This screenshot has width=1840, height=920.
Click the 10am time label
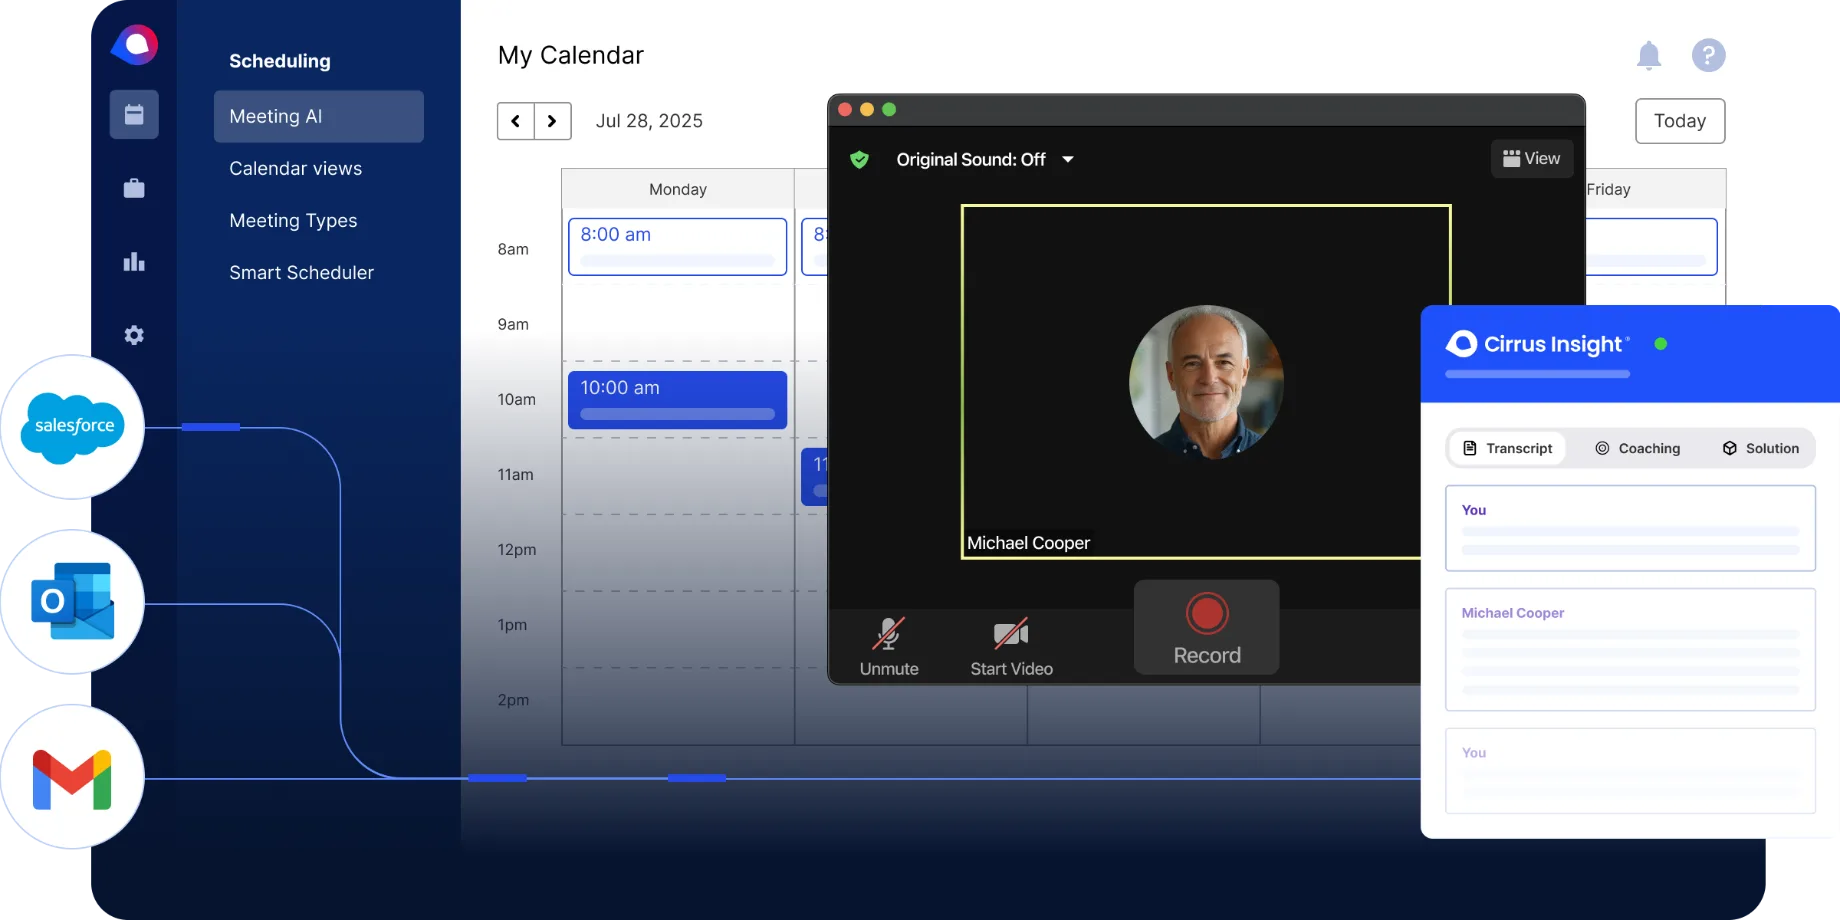coord(517,399)
